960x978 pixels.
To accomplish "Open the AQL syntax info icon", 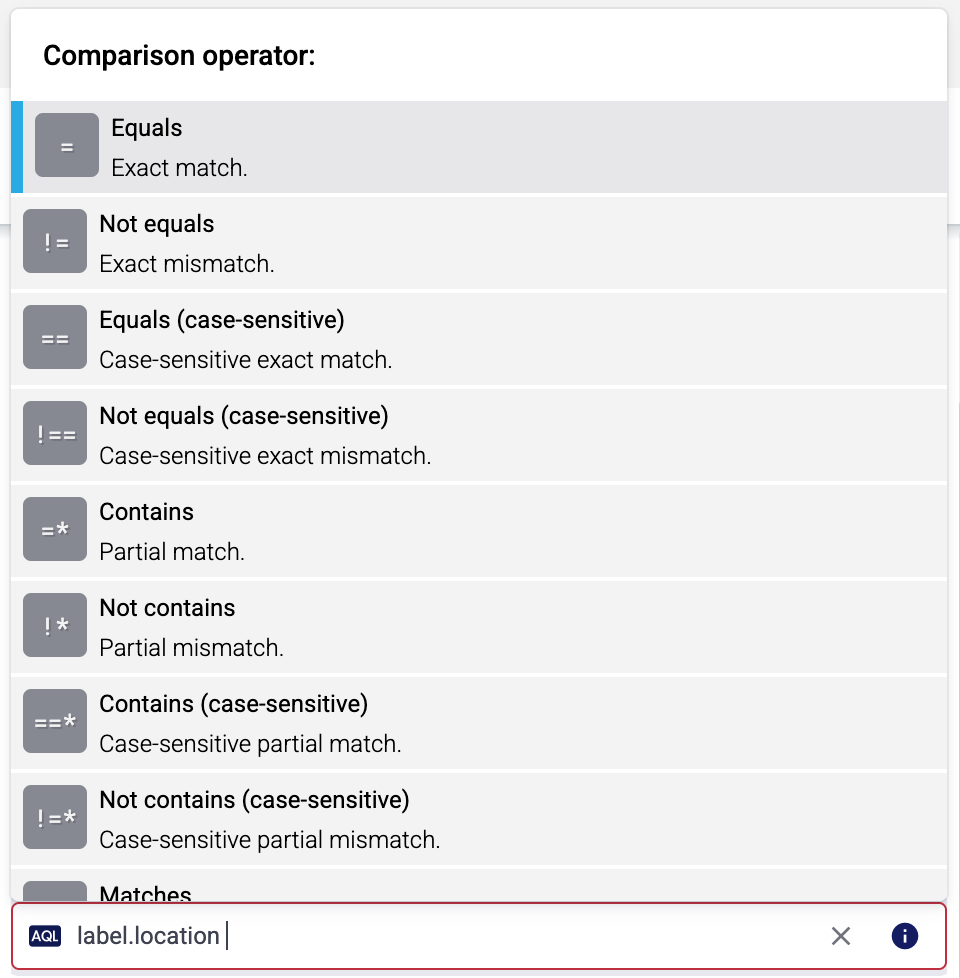I will pyautogui.click(x=904, y=936).
